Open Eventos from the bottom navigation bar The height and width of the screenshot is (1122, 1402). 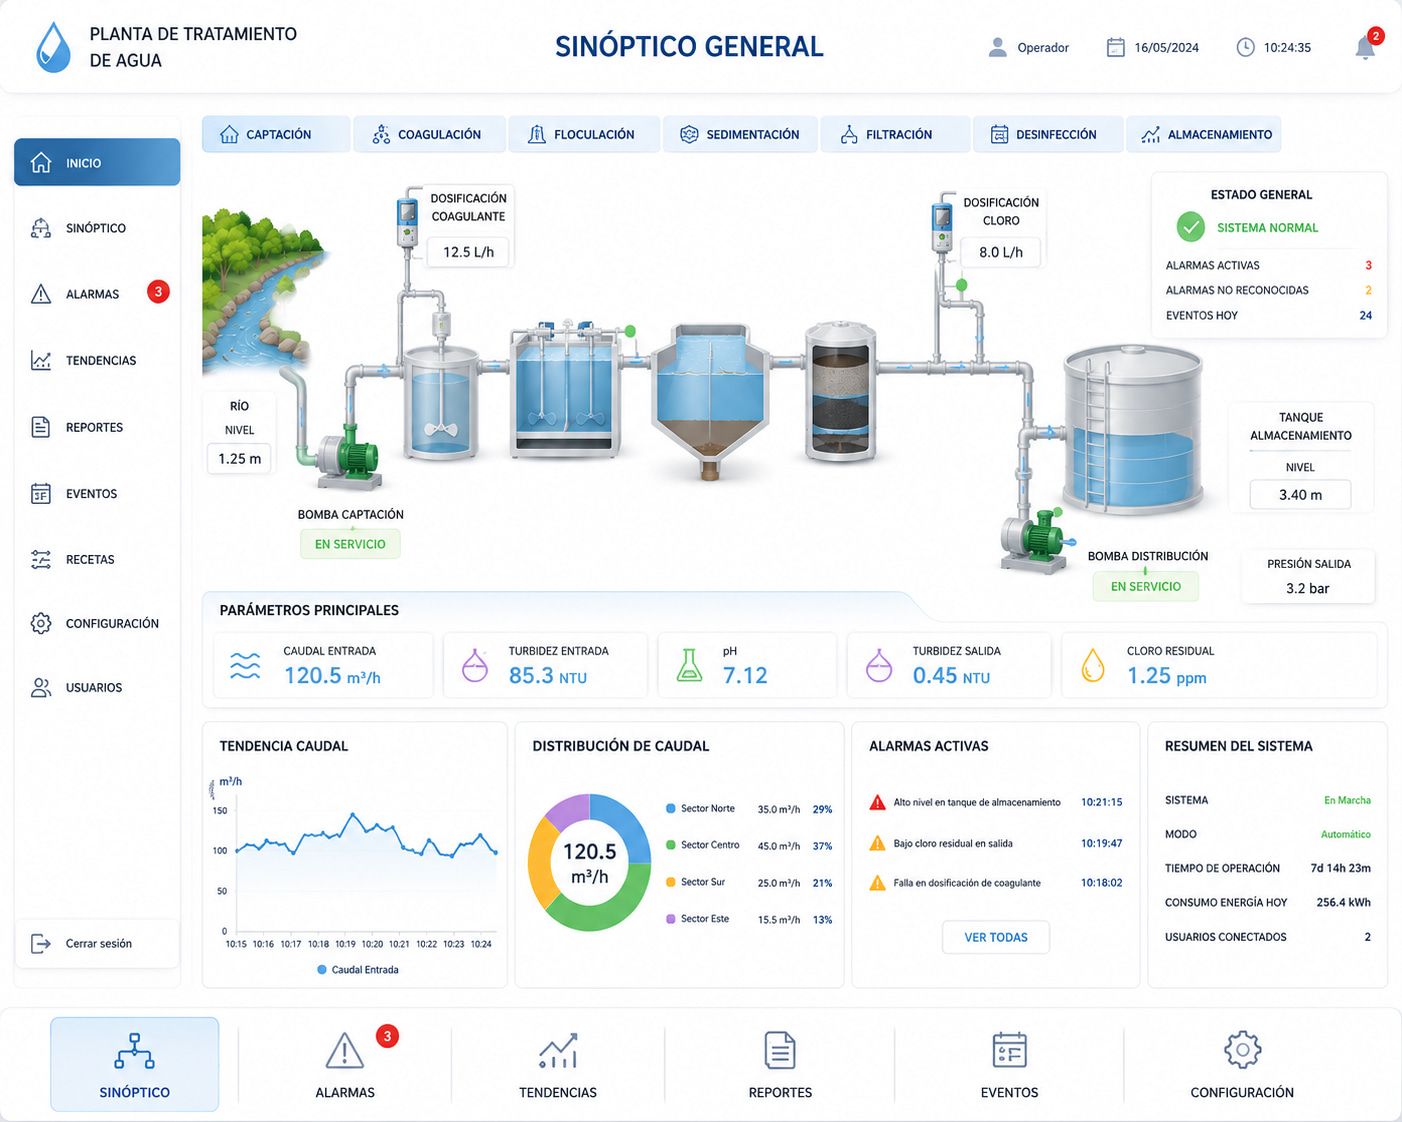point(1010,1064)
